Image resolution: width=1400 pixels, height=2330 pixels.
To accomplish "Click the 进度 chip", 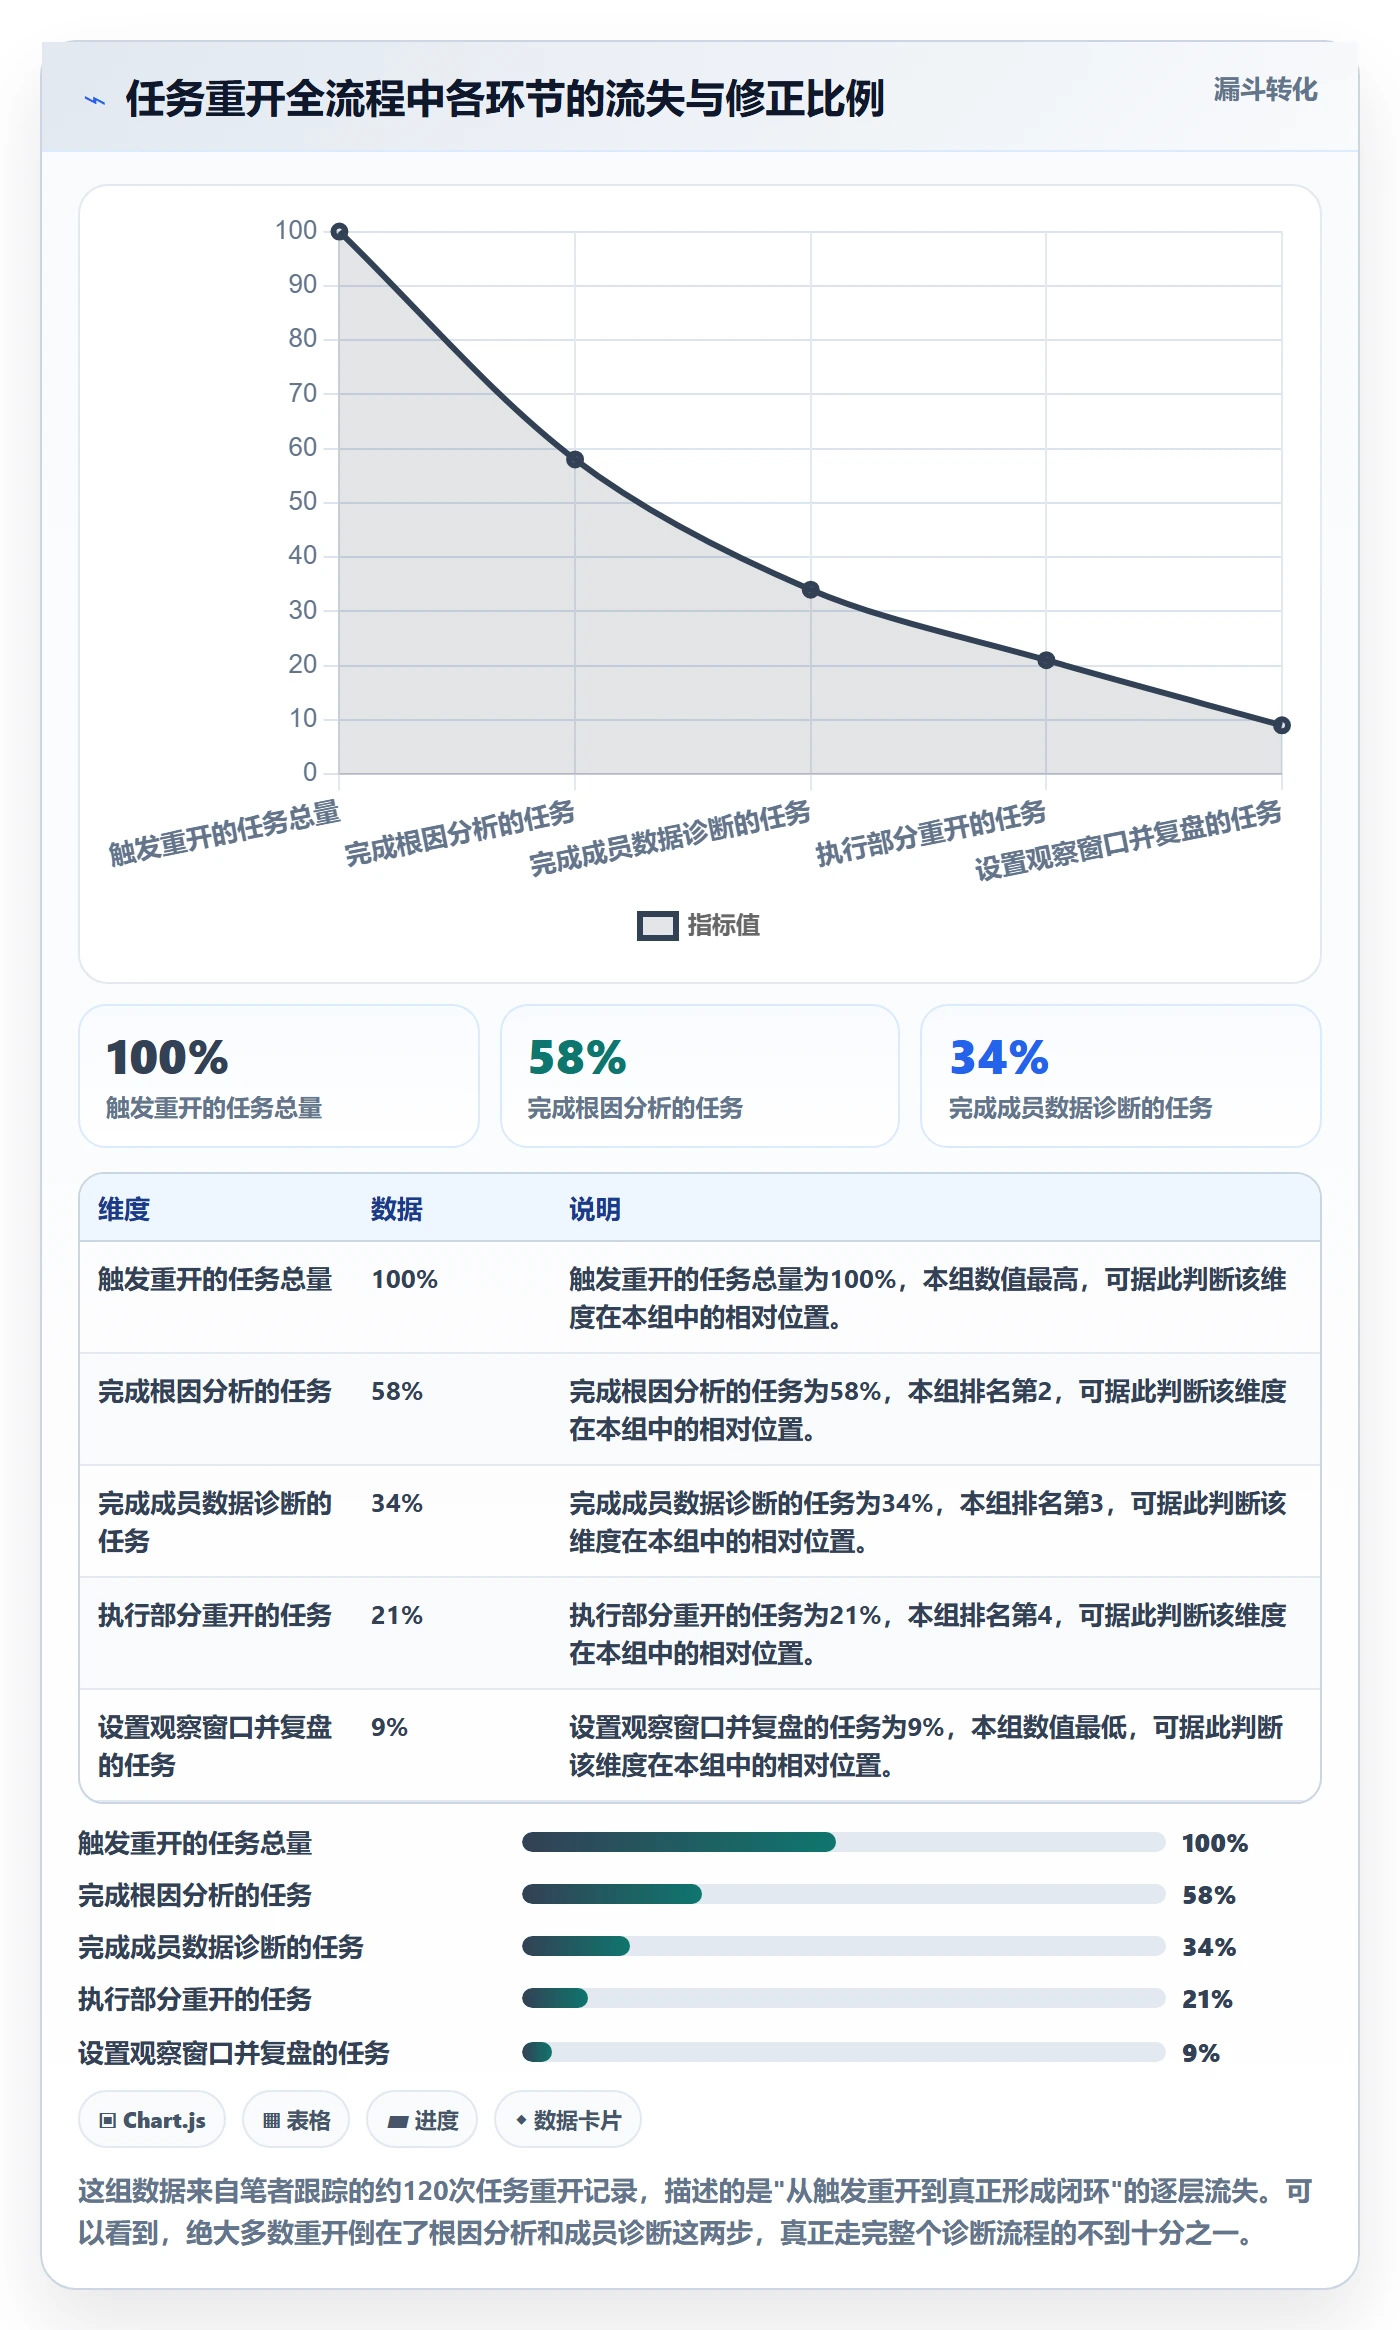I will [x=422, y=2120].
